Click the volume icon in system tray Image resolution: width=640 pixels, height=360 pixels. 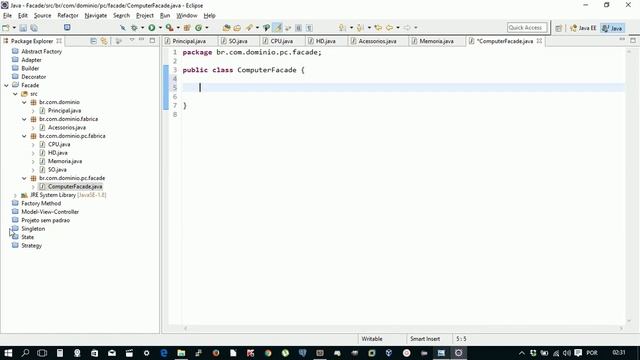coord(567,353)
